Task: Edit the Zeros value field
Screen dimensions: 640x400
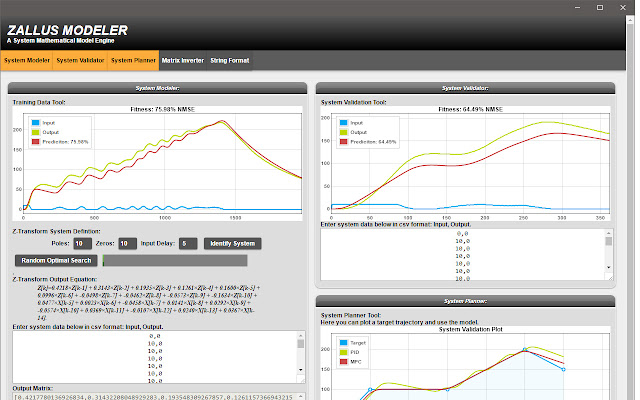Action: click(x=127, y=244)
